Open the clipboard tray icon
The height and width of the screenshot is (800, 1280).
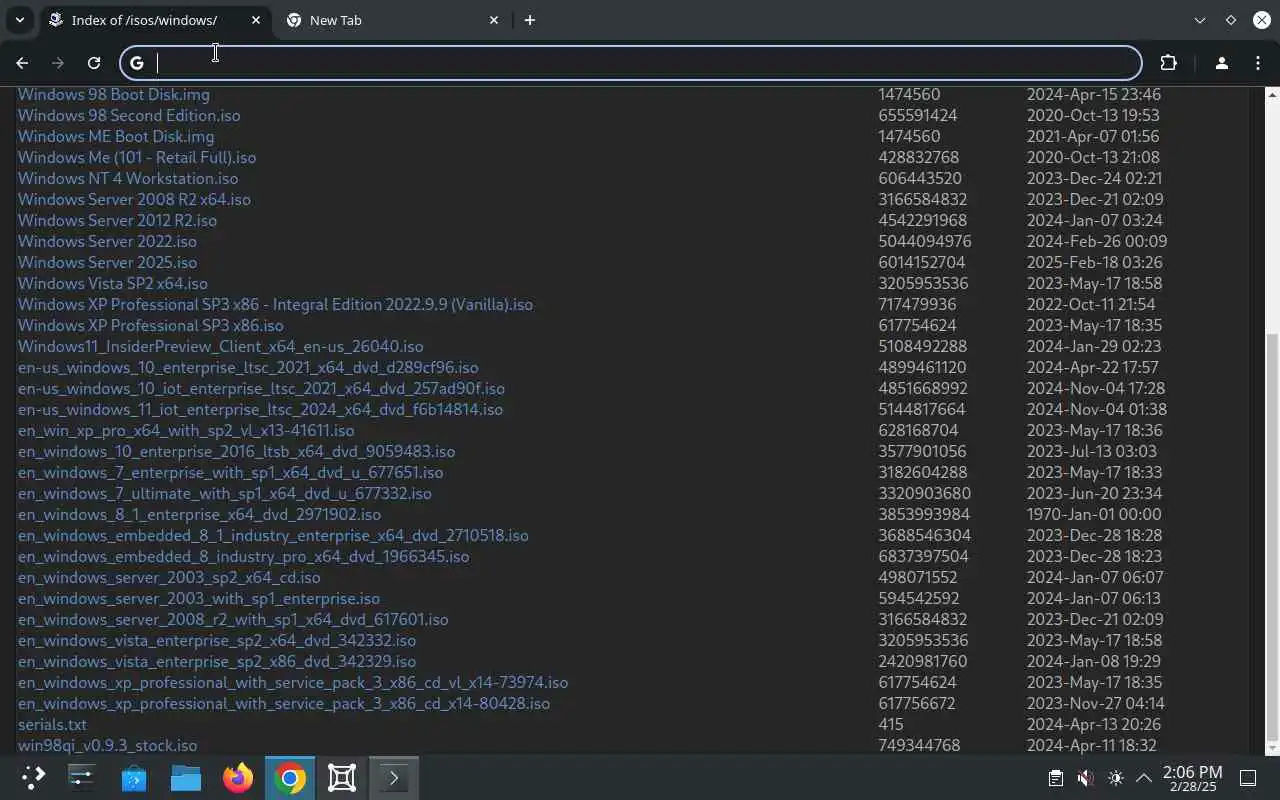(1055, 778)
